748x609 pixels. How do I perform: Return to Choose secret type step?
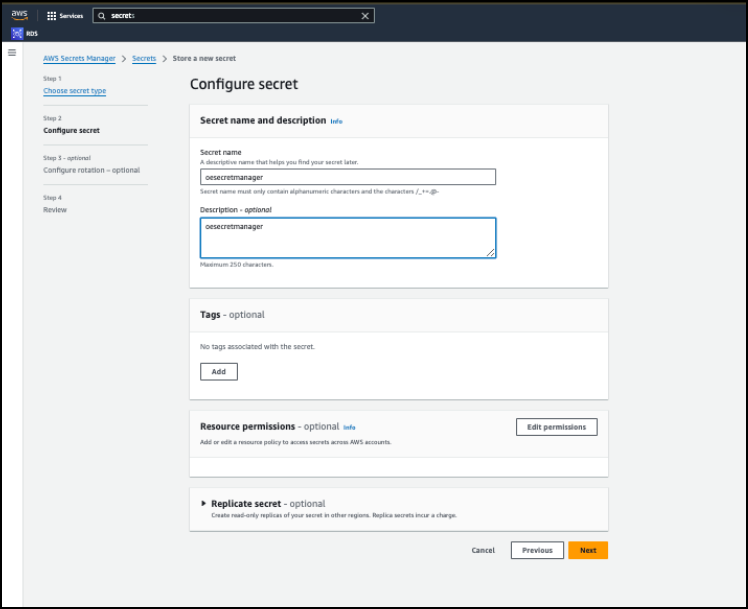[x=74, y=91]
